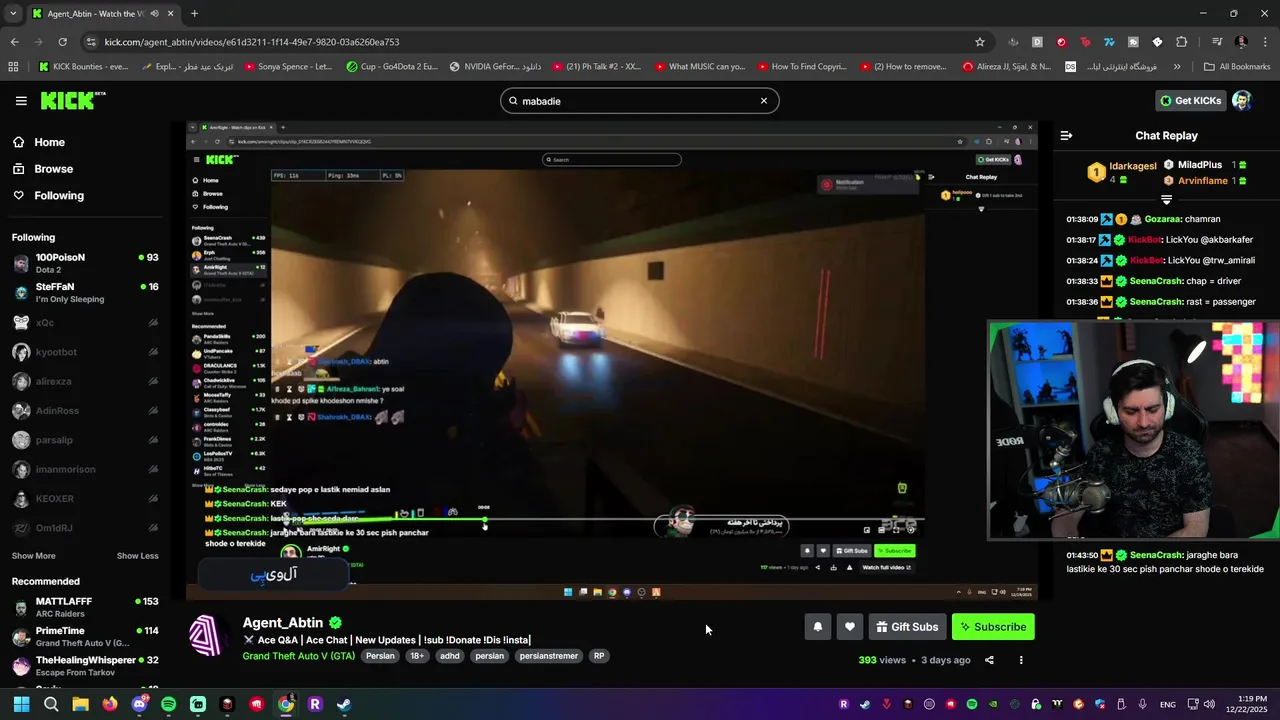Click the KICK beta logo
The width and height of the screenshot is (1280, 720).
click(73, 100)
